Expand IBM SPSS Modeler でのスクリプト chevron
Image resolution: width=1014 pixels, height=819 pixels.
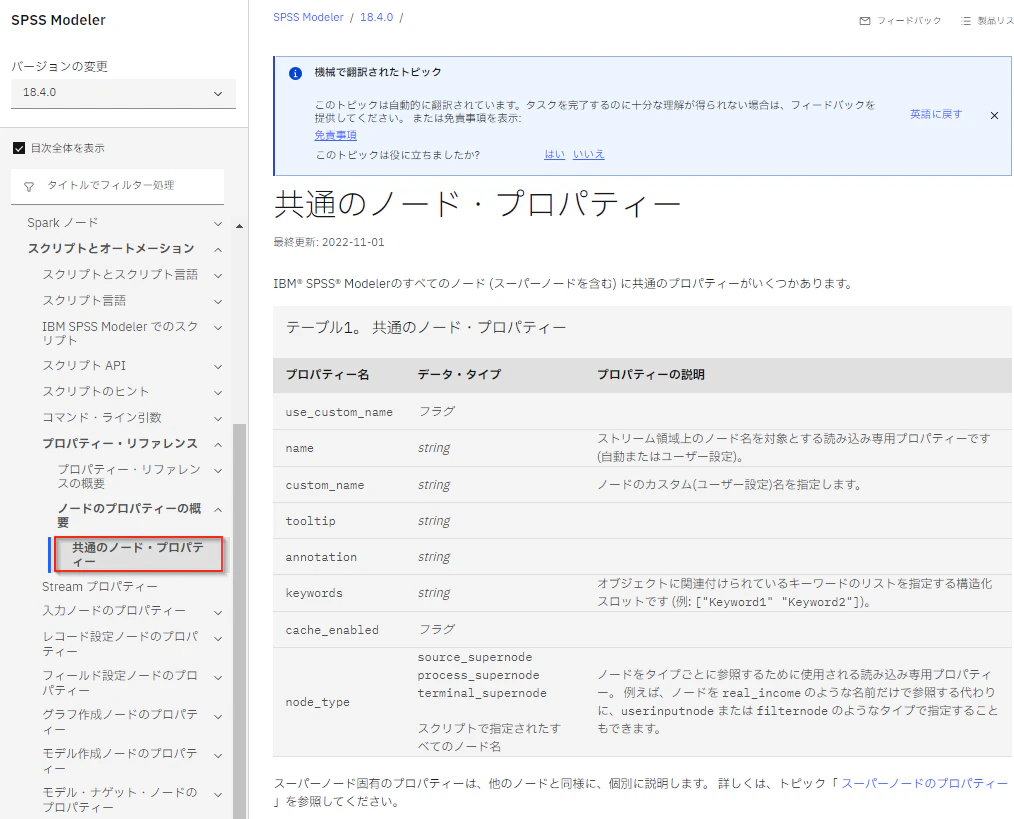point(219,327)
